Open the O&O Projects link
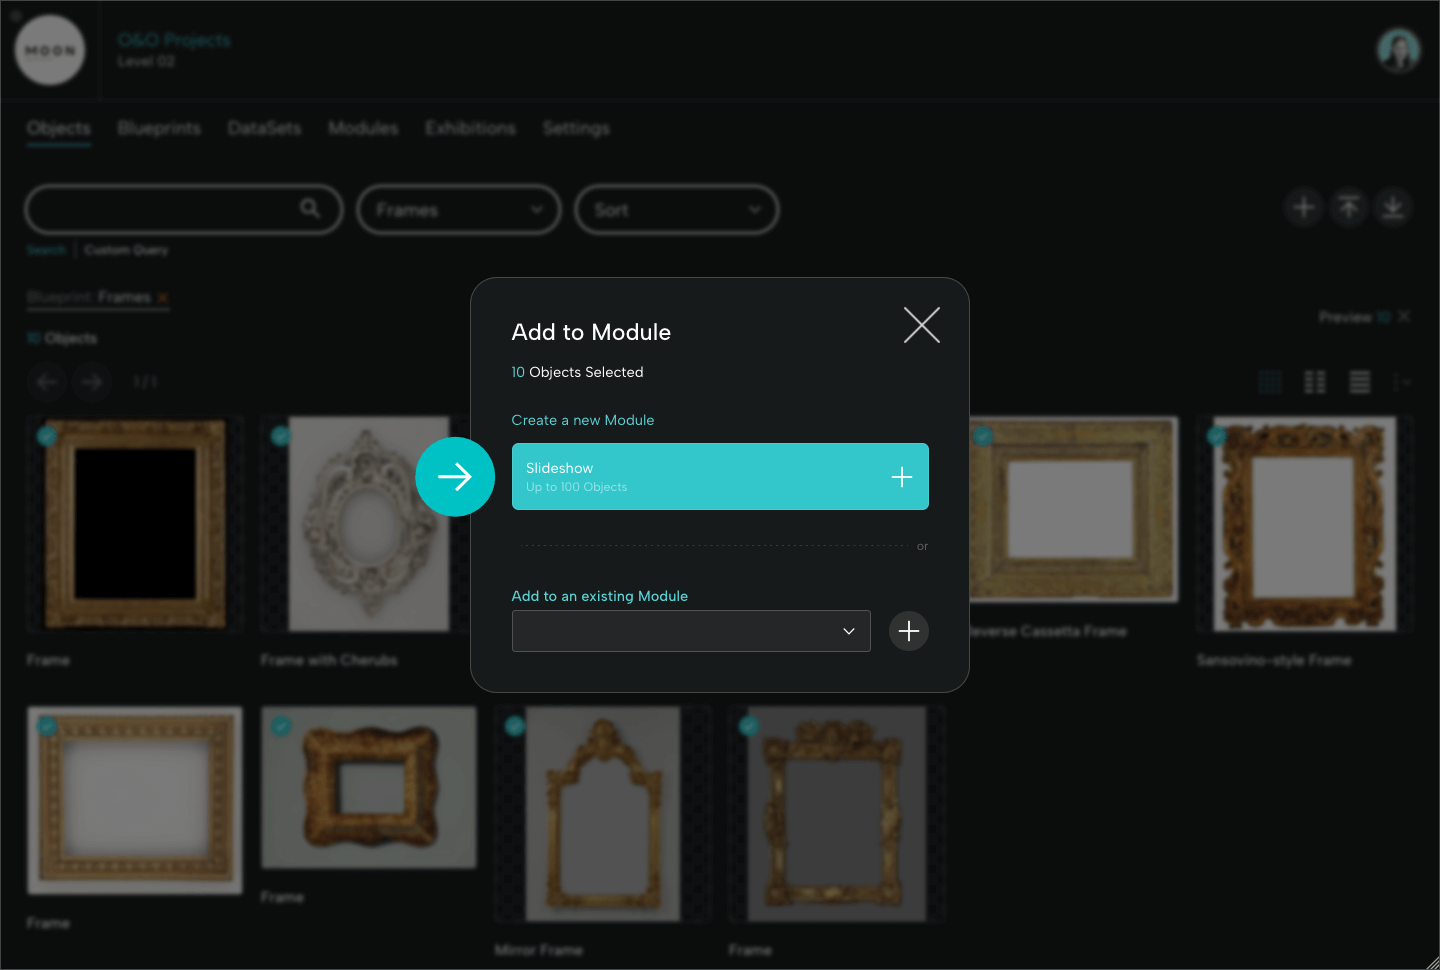The height and width of the screenshot is (970, 1440). point(174,40)
